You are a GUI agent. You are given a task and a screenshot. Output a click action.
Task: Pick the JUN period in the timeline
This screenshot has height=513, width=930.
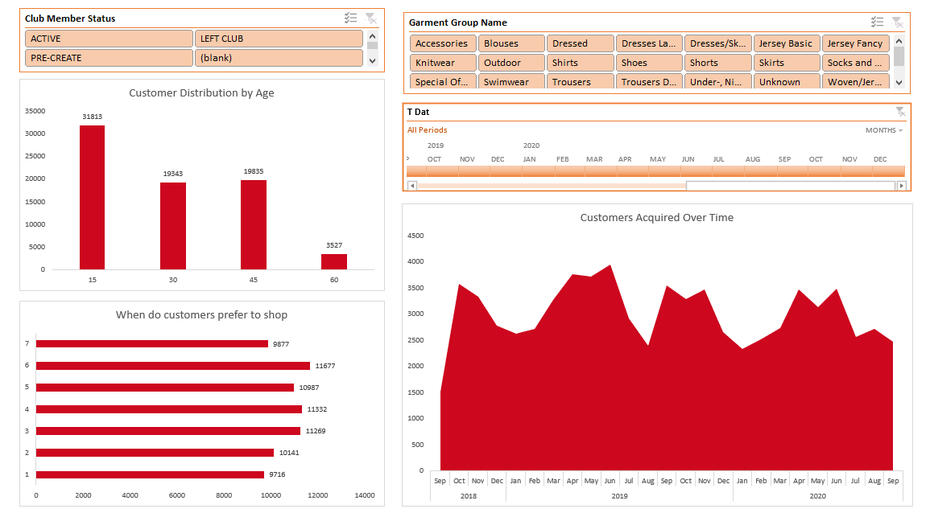tap(688, 171)
